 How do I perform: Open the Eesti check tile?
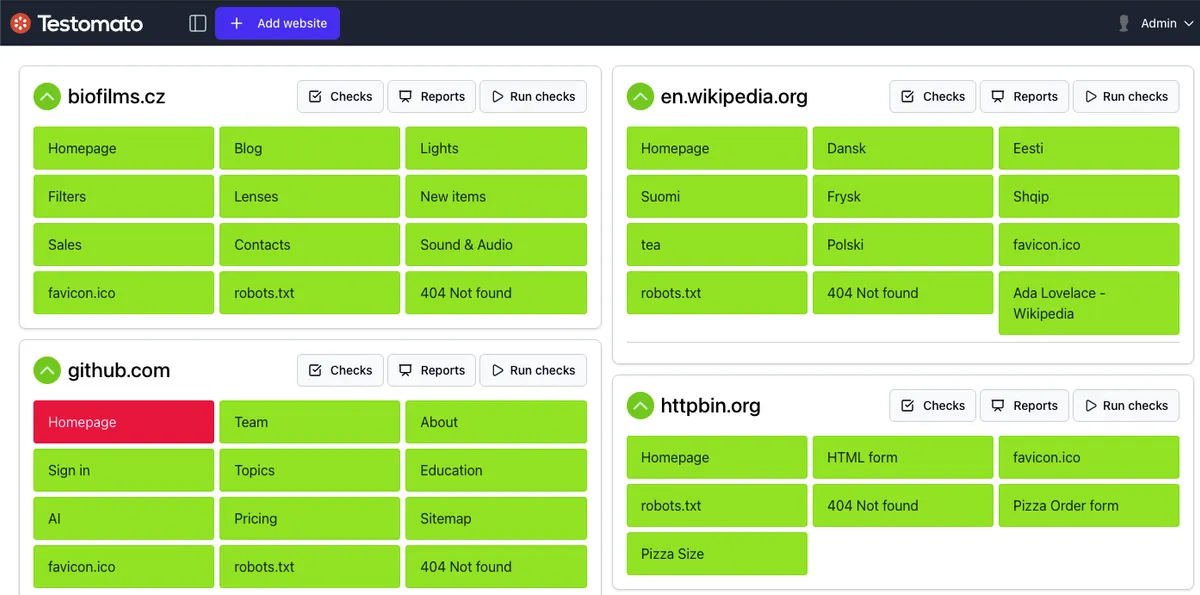pos(1089,148)
